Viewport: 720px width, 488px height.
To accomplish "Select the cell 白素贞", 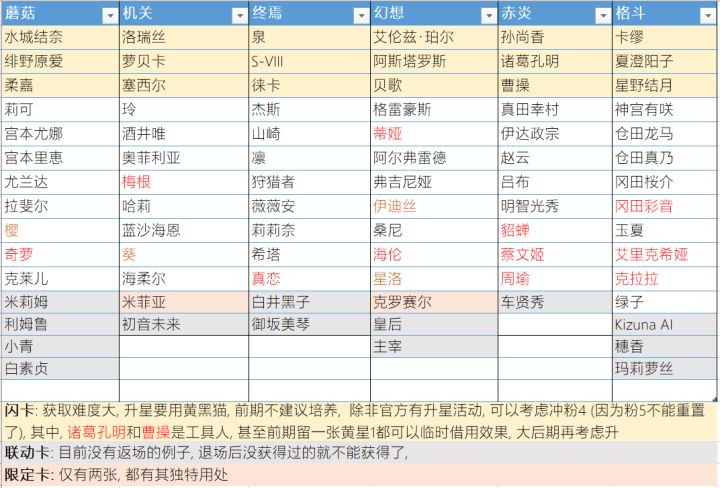I will click(x=60, y=369).
